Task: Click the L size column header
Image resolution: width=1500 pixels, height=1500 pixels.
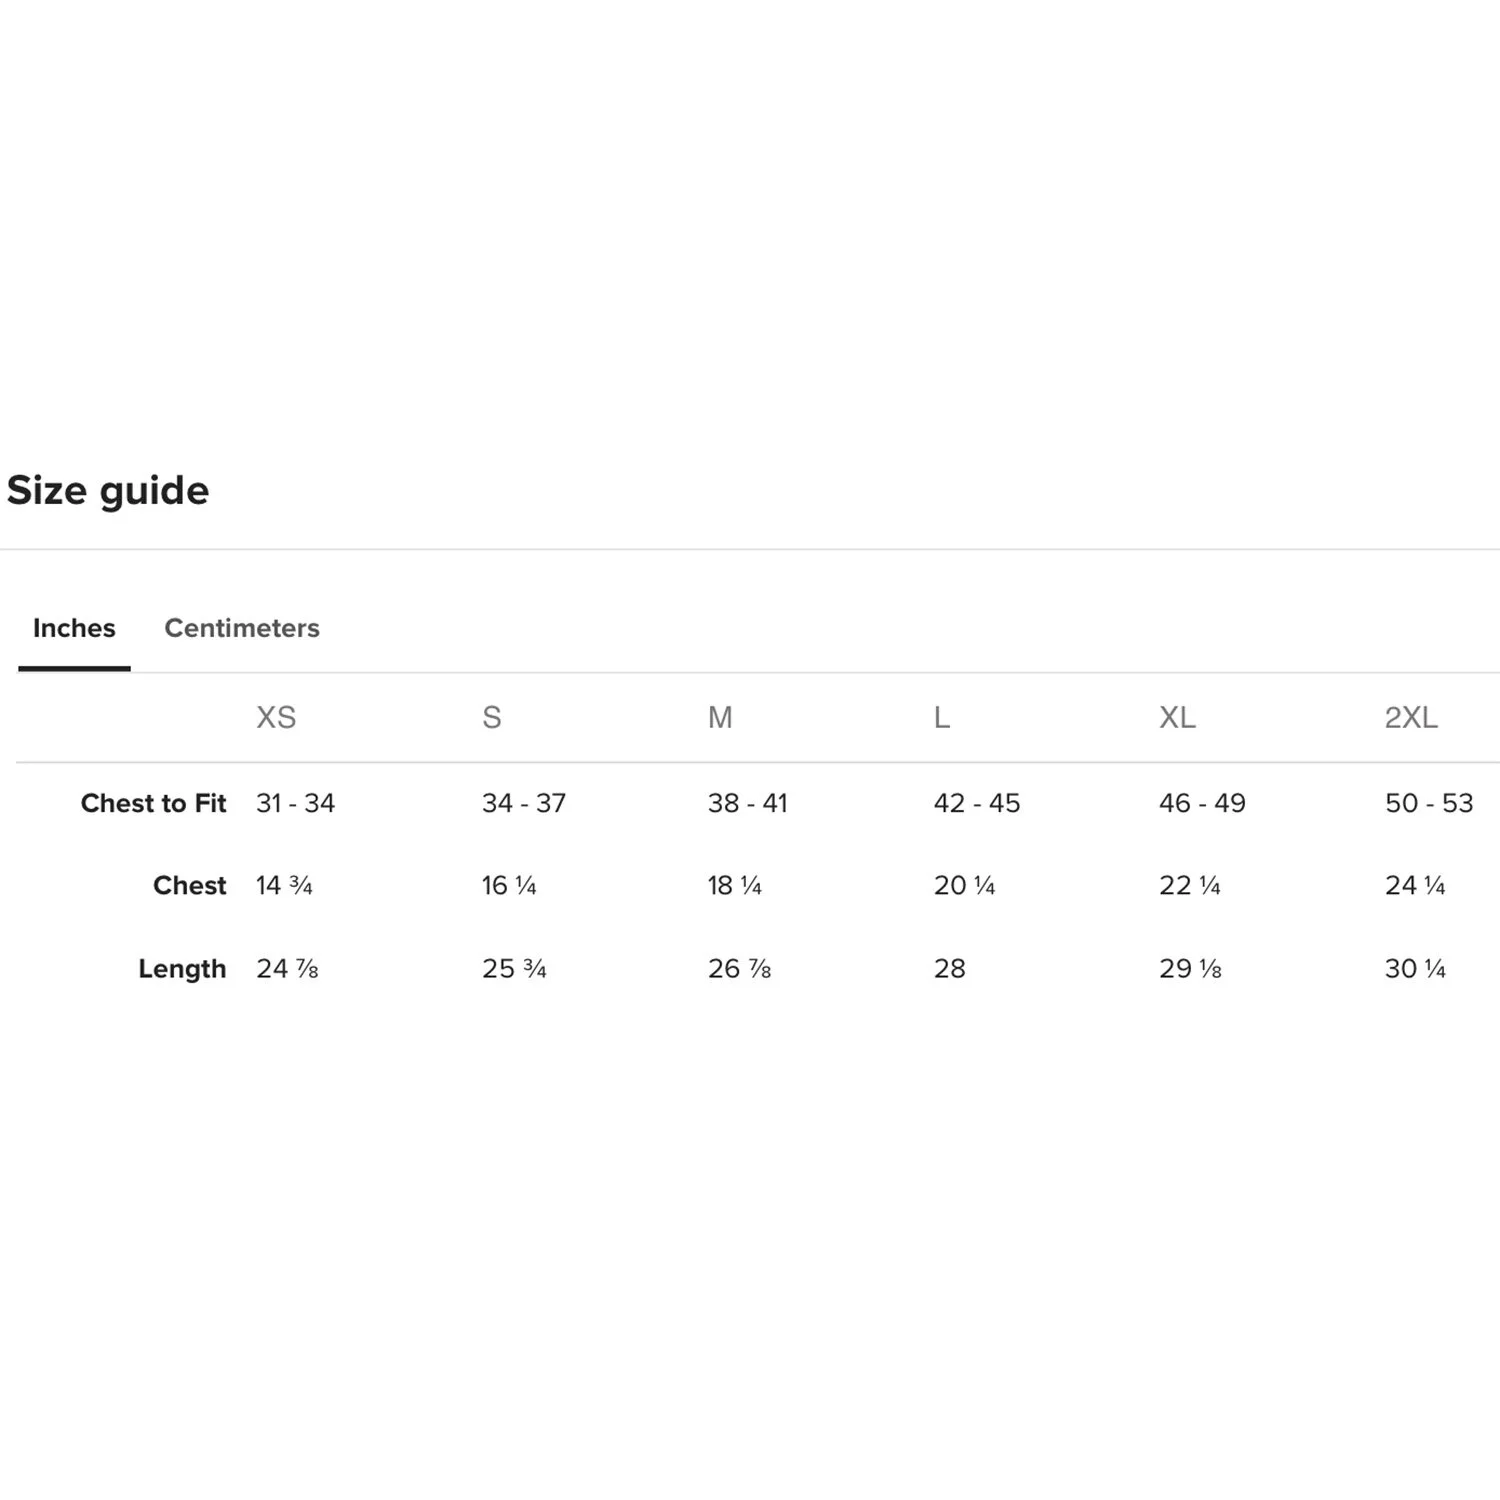Action: [x=942, y=717]
